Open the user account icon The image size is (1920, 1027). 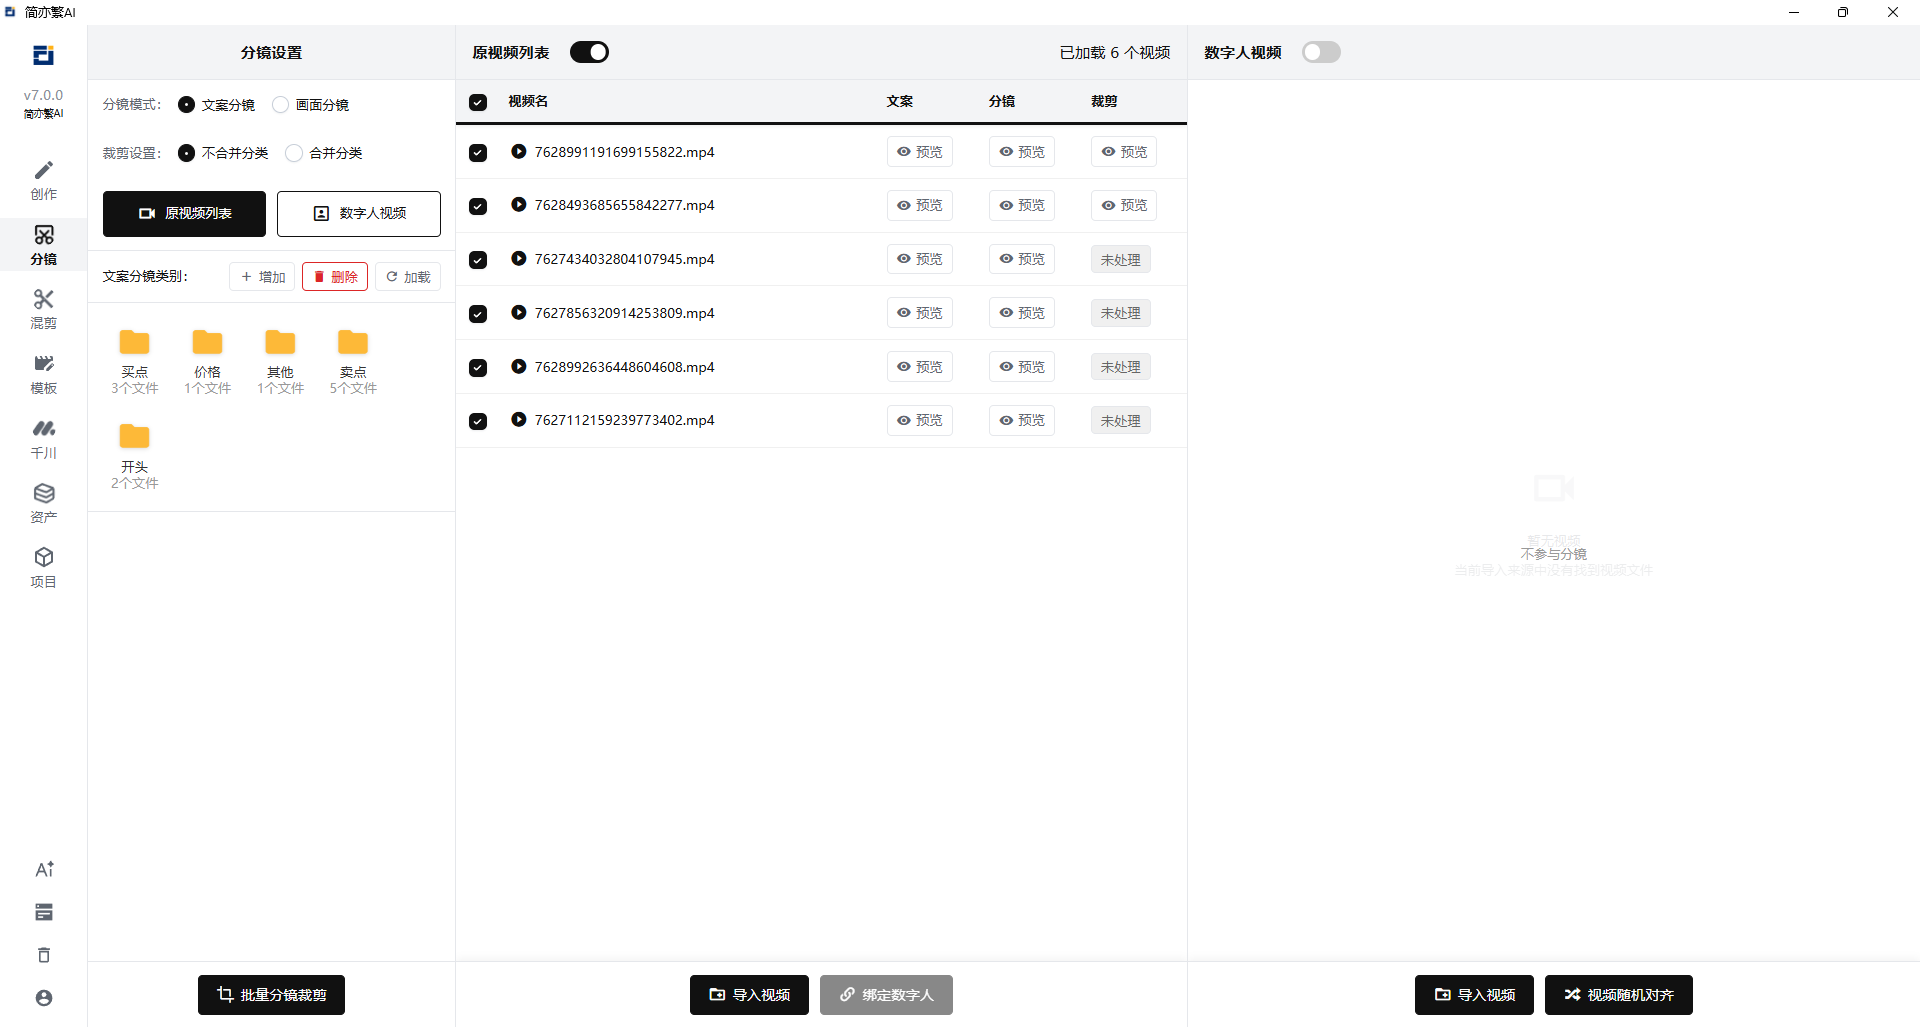44,998
